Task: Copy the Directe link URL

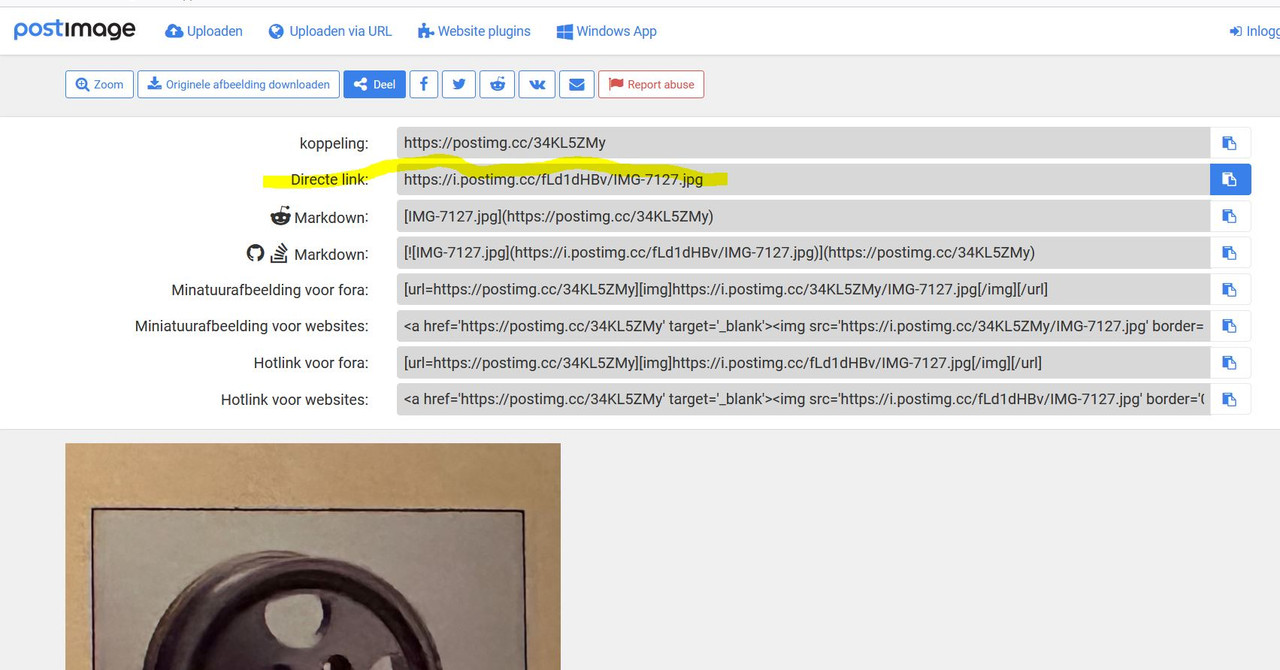Action: pyautogui.click(x=1230, y=179)
